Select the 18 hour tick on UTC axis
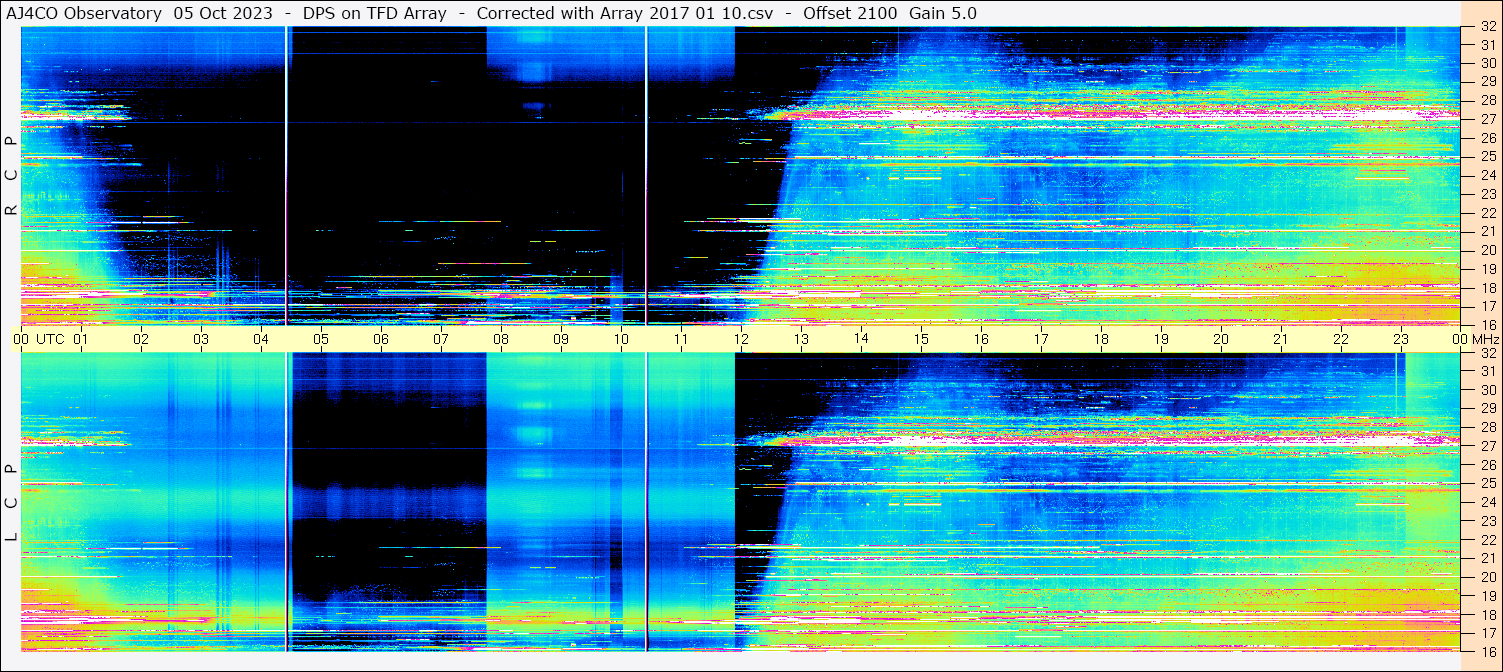The height and width of the screenshot is (672, 1503). tap(1101, 339)
